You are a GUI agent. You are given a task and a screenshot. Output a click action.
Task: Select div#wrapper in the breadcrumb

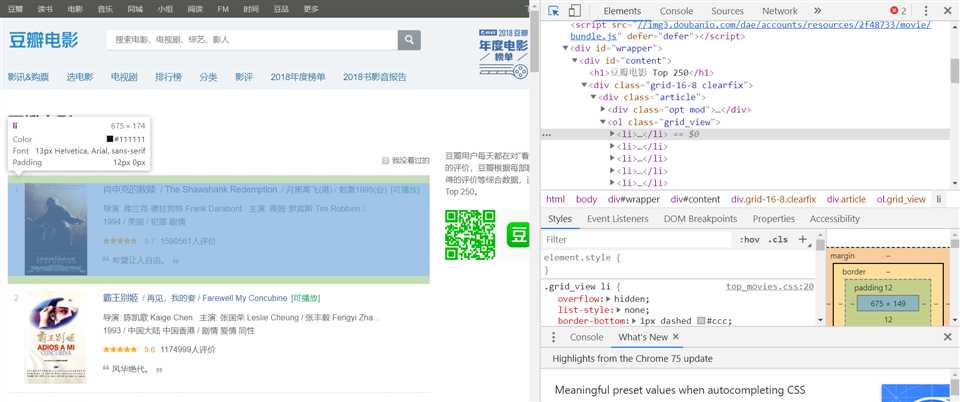tap(634, 199)
